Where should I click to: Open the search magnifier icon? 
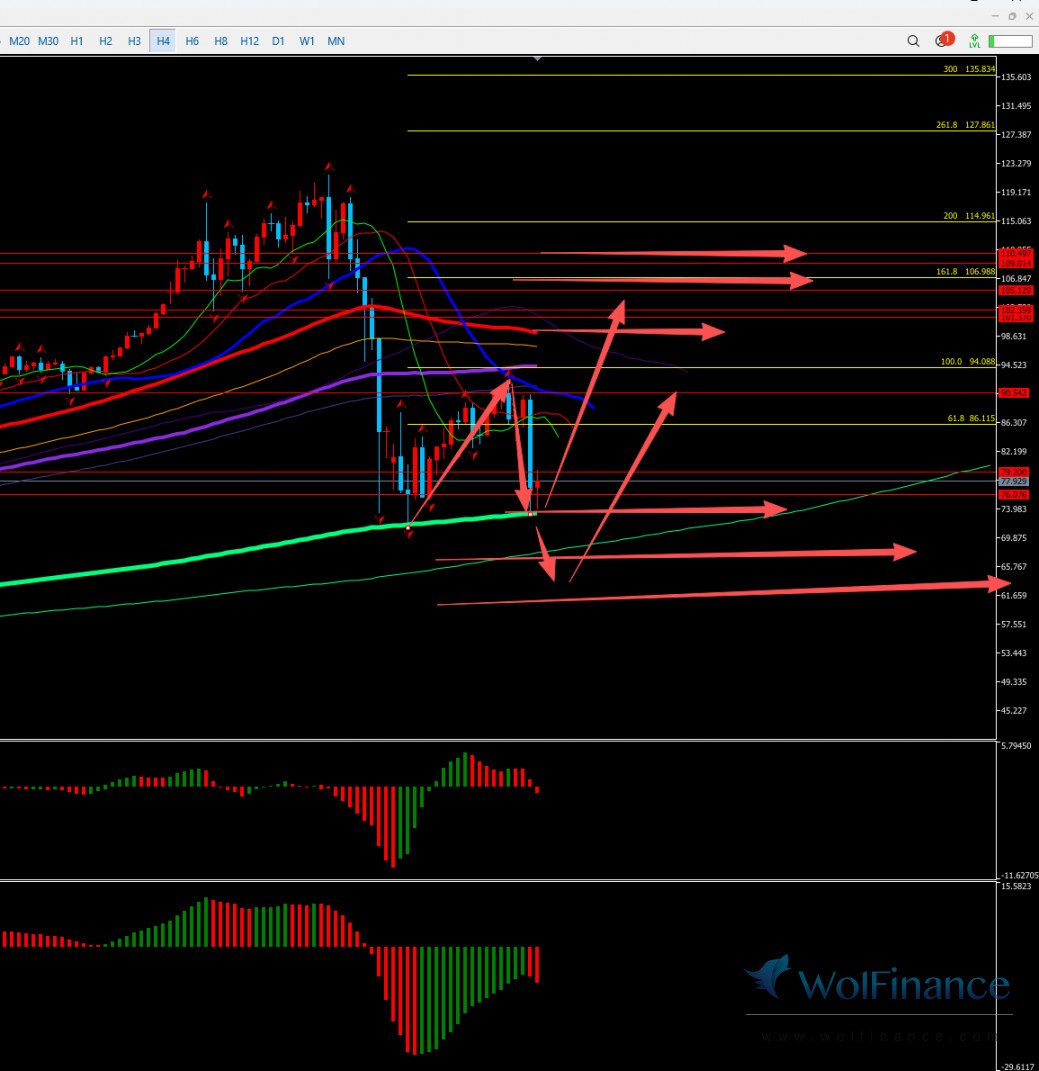(x=913, y=41)
